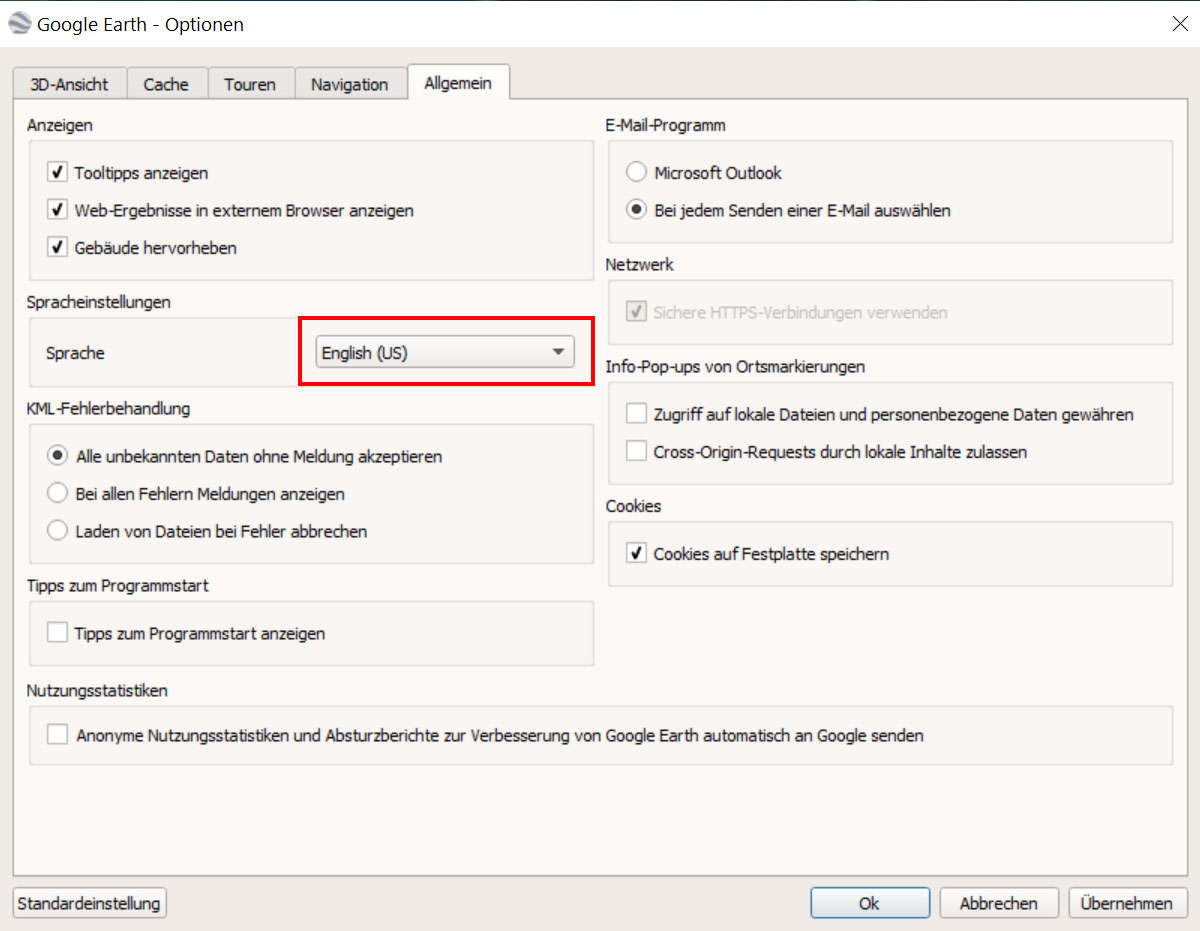
Task: Check Zugriff auf lokale Dateien gewähren
Action: coord(636,414)
